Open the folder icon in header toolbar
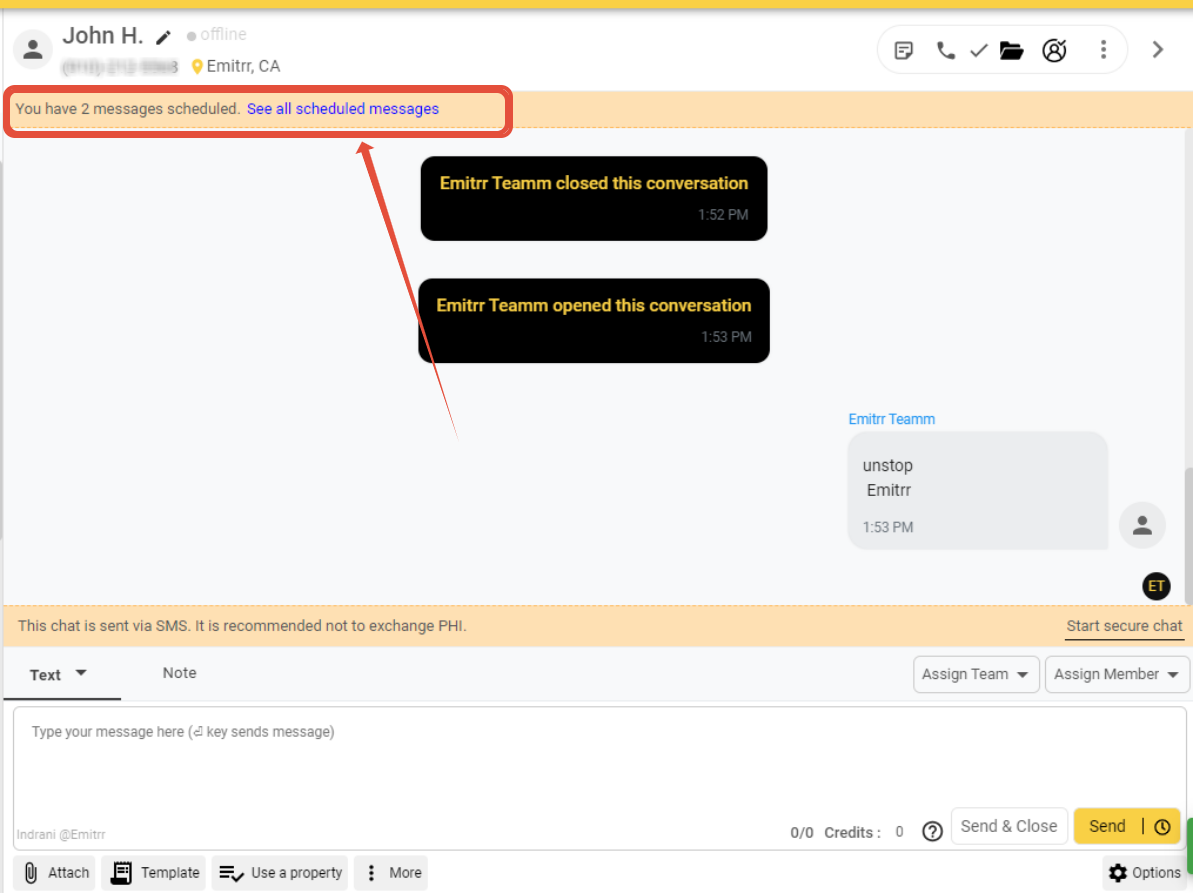Screen dimensions: 1193x893 [1011, 51]
